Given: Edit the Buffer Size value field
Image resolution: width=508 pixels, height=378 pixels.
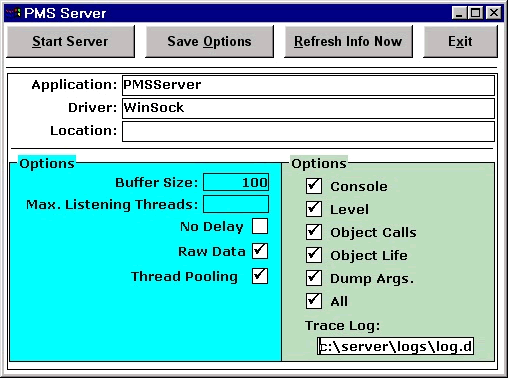Looking at the screenshot, I should point(236,182).
